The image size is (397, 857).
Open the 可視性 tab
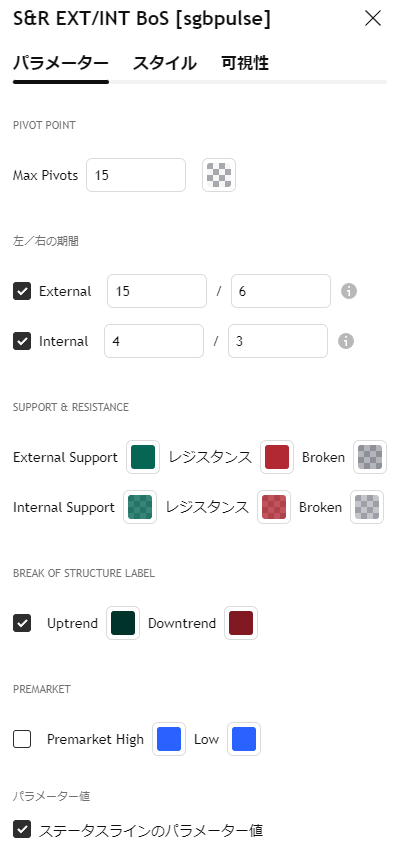click(245, 63)
